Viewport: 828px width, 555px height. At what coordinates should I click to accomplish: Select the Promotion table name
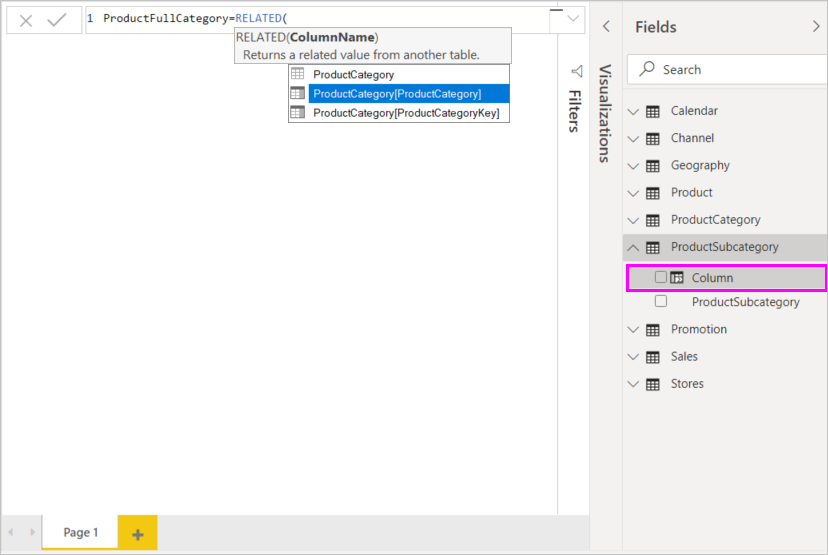[699, 330]
